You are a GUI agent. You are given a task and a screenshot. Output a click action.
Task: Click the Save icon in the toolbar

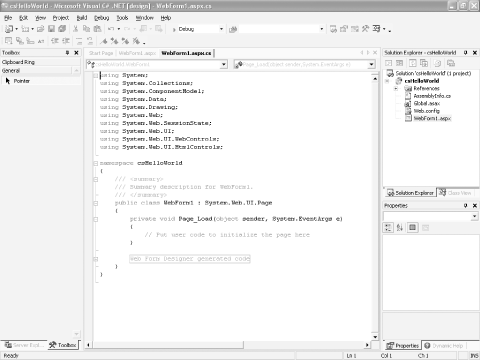[51, 29]
